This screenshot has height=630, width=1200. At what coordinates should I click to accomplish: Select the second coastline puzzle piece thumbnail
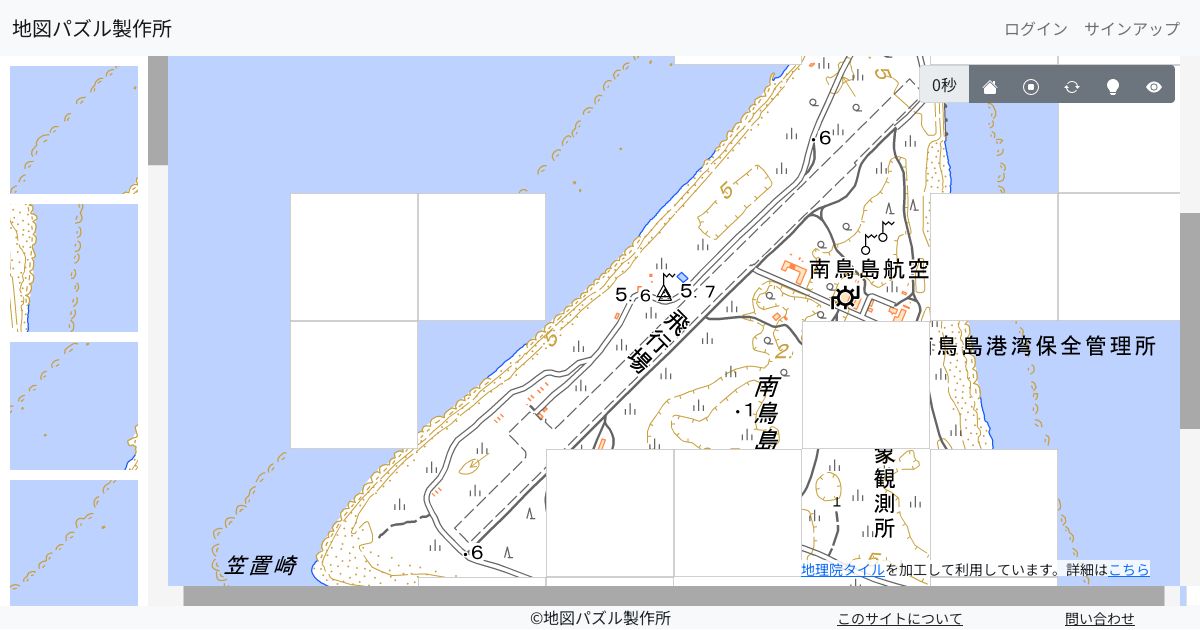point(74,267)
